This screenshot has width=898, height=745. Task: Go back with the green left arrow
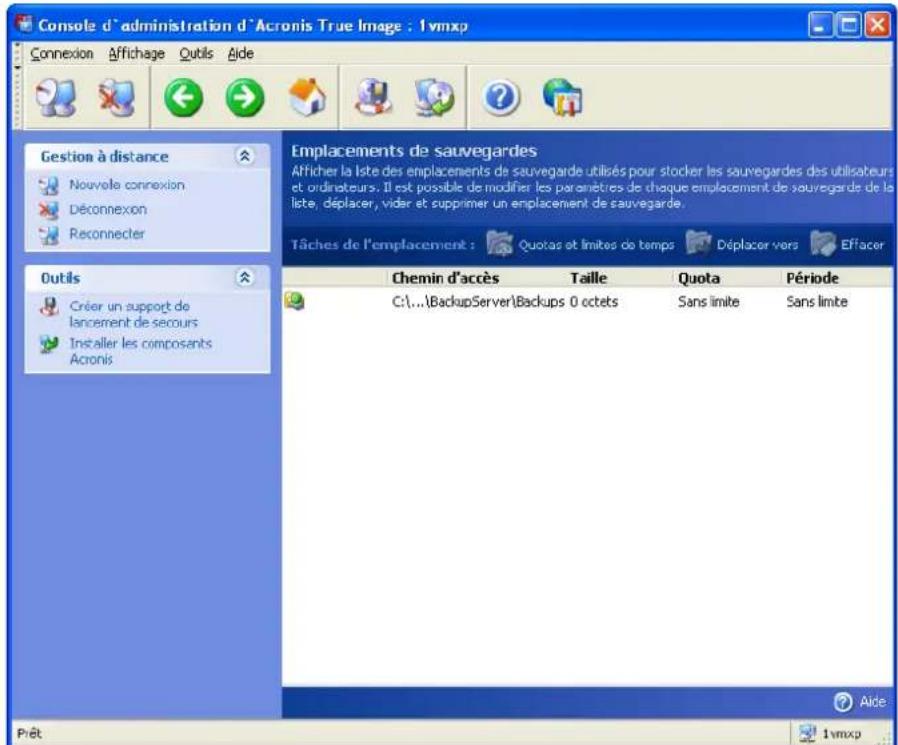pos(183,98)
